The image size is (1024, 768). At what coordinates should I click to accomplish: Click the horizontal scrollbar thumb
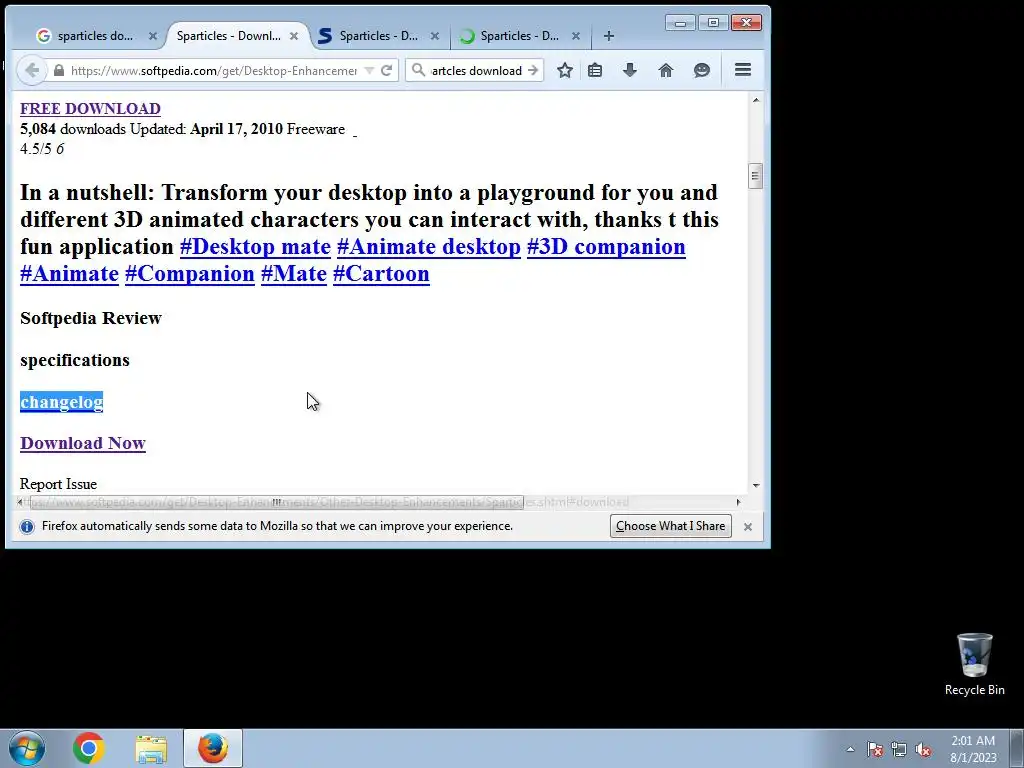click(277, 502)
